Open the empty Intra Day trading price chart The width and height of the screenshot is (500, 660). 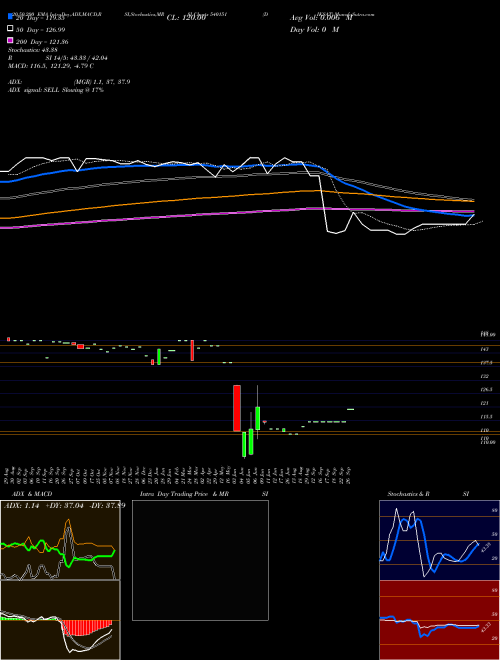[200, 560]
